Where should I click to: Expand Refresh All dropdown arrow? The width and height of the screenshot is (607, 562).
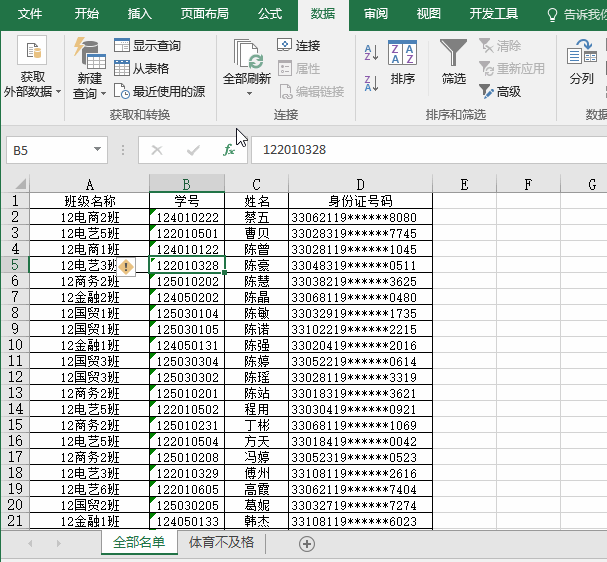(x=249, y=93)
